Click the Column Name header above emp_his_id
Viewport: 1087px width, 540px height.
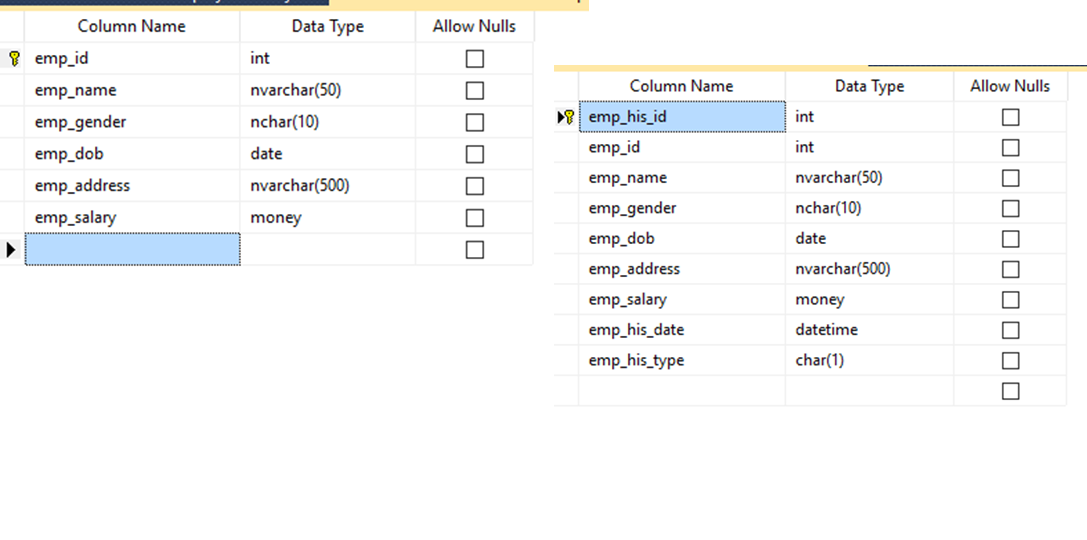point(682,86)
